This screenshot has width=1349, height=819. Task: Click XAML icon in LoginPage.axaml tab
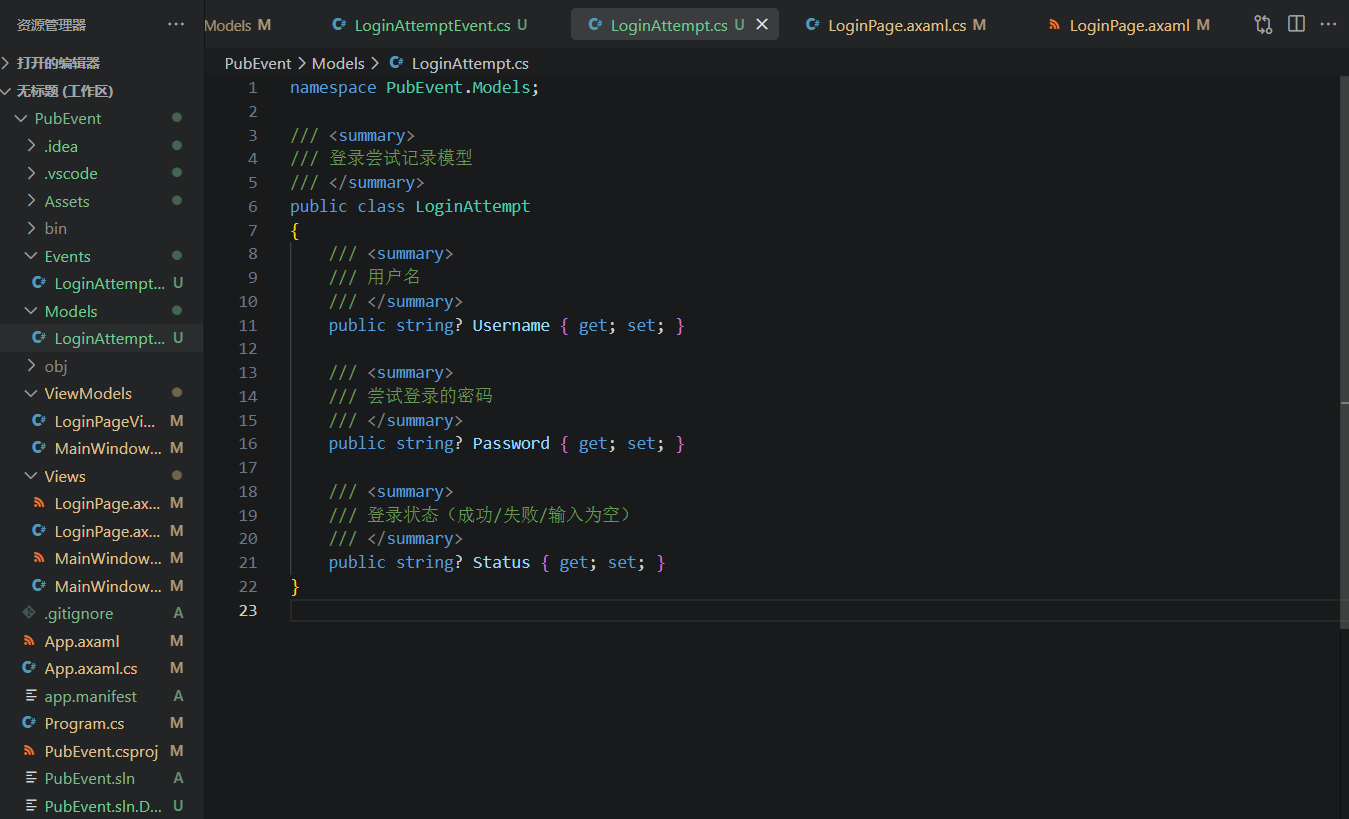click(1054, 25)
